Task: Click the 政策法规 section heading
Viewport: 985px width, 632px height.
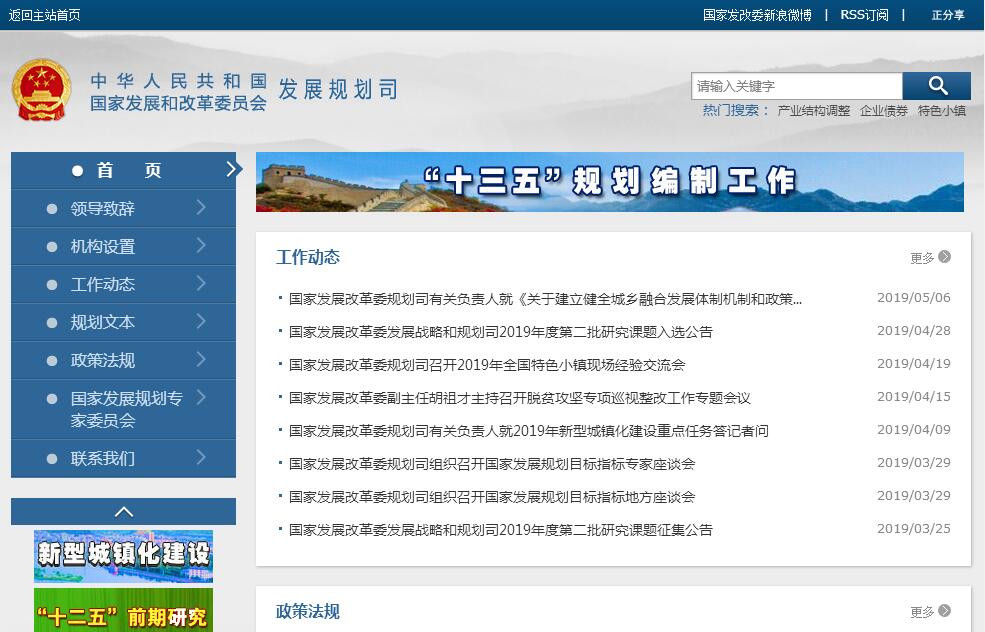Action: pos(308,611)
